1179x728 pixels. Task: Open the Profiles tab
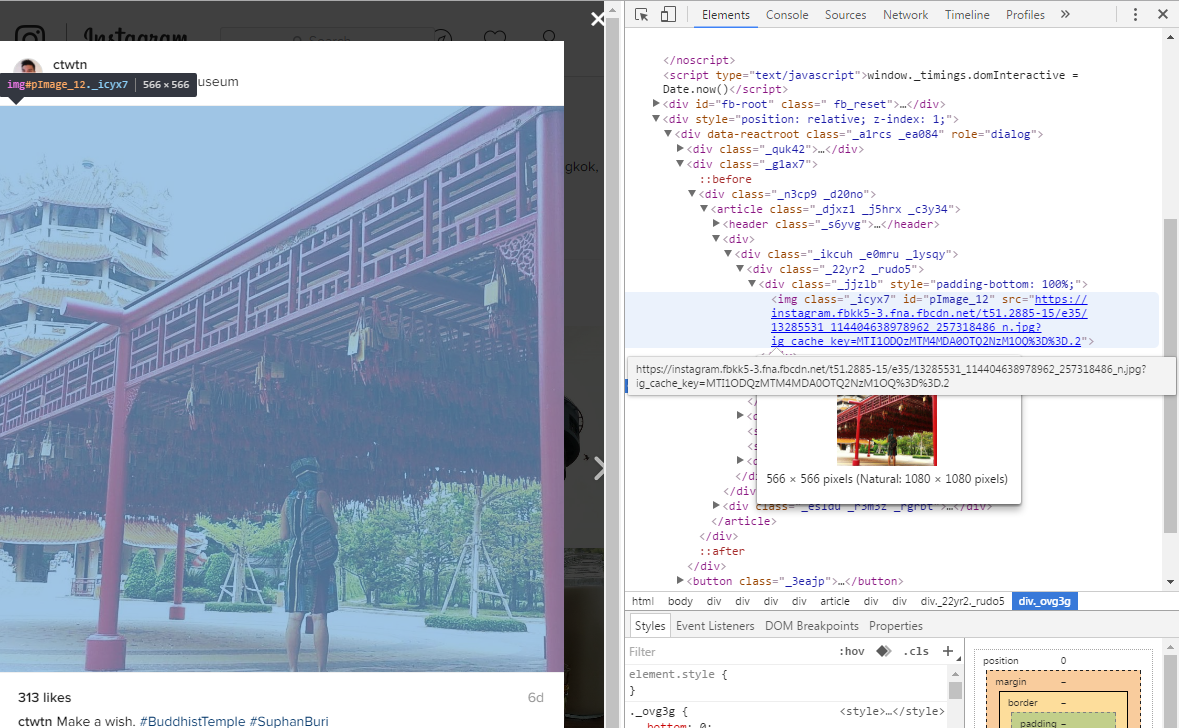1026,14
